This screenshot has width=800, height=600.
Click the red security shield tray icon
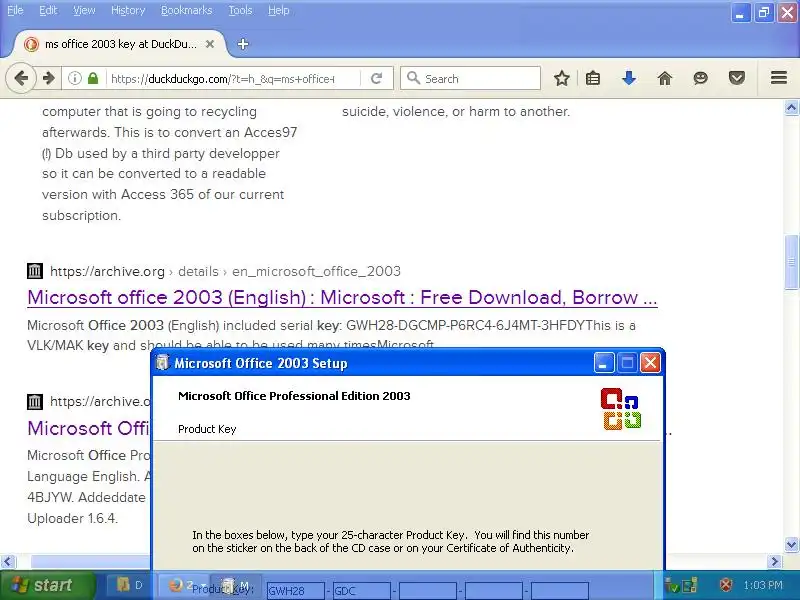point(726,585)
